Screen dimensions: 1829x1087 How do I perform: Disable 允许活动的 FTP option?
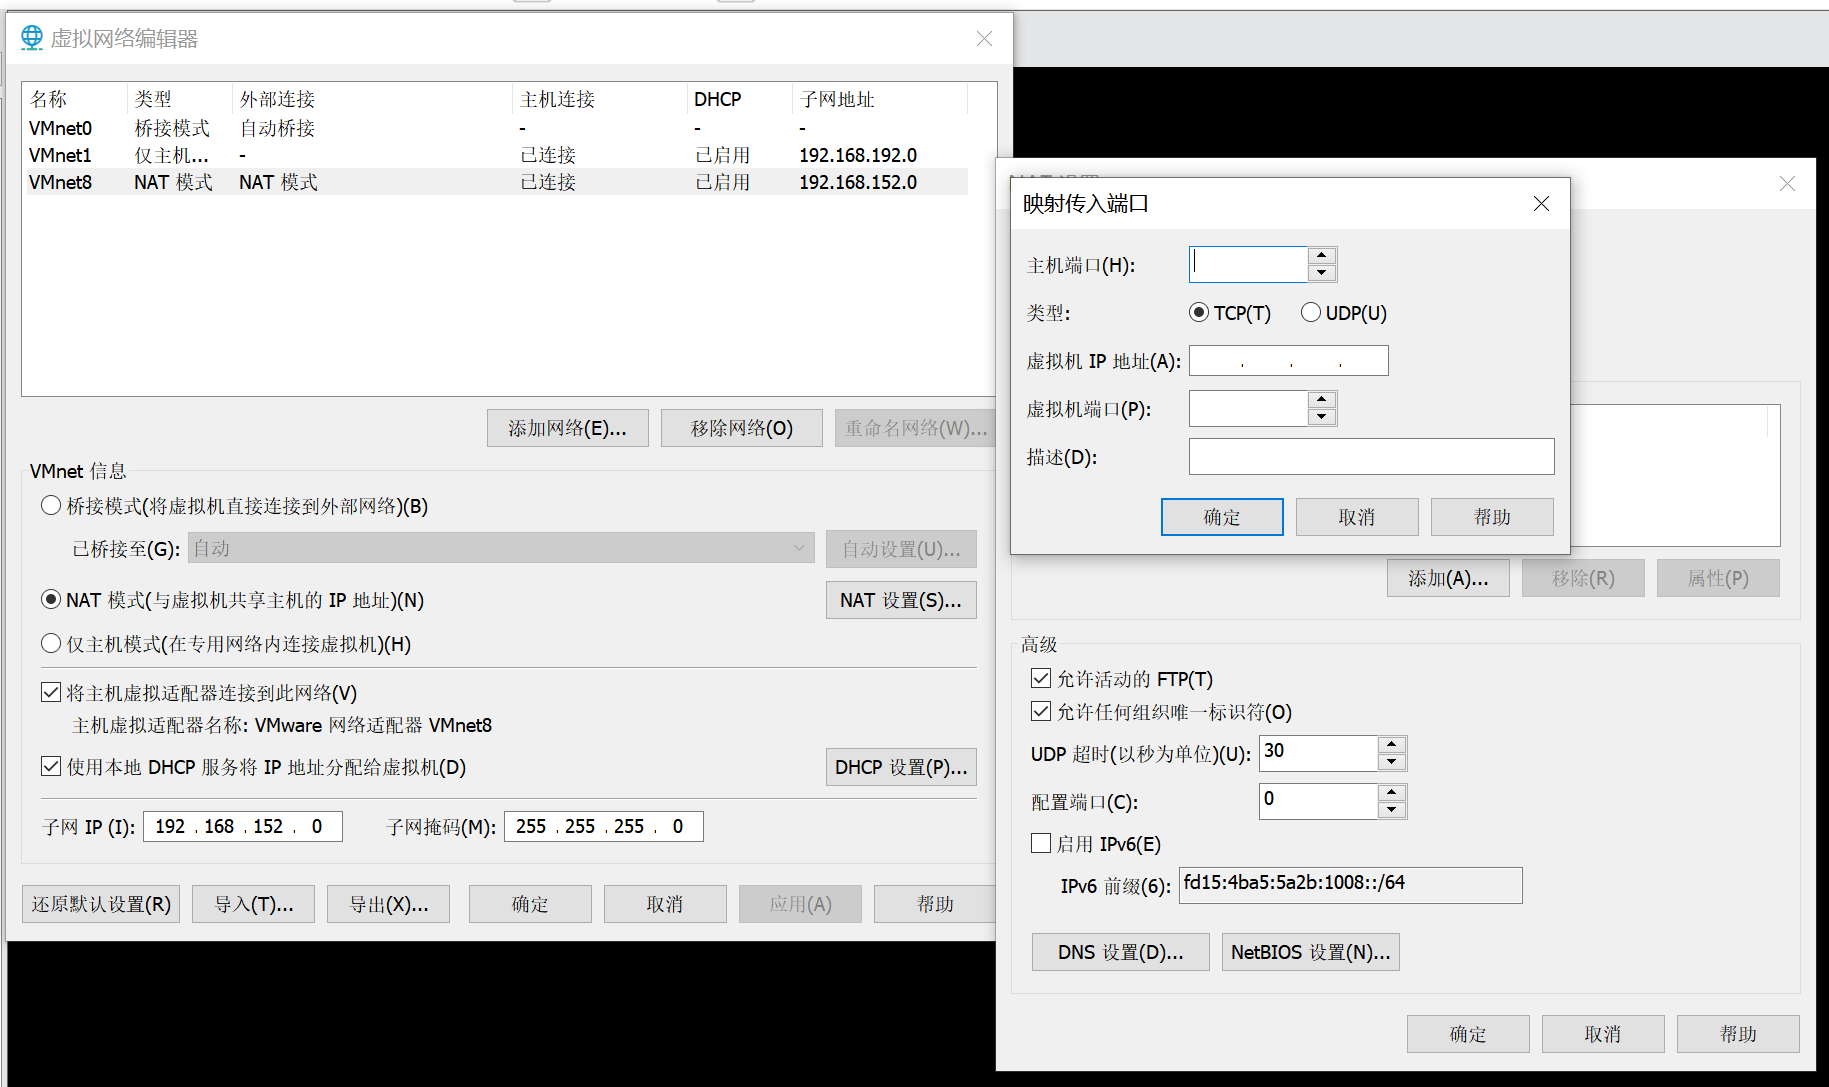click(1041, 678)
